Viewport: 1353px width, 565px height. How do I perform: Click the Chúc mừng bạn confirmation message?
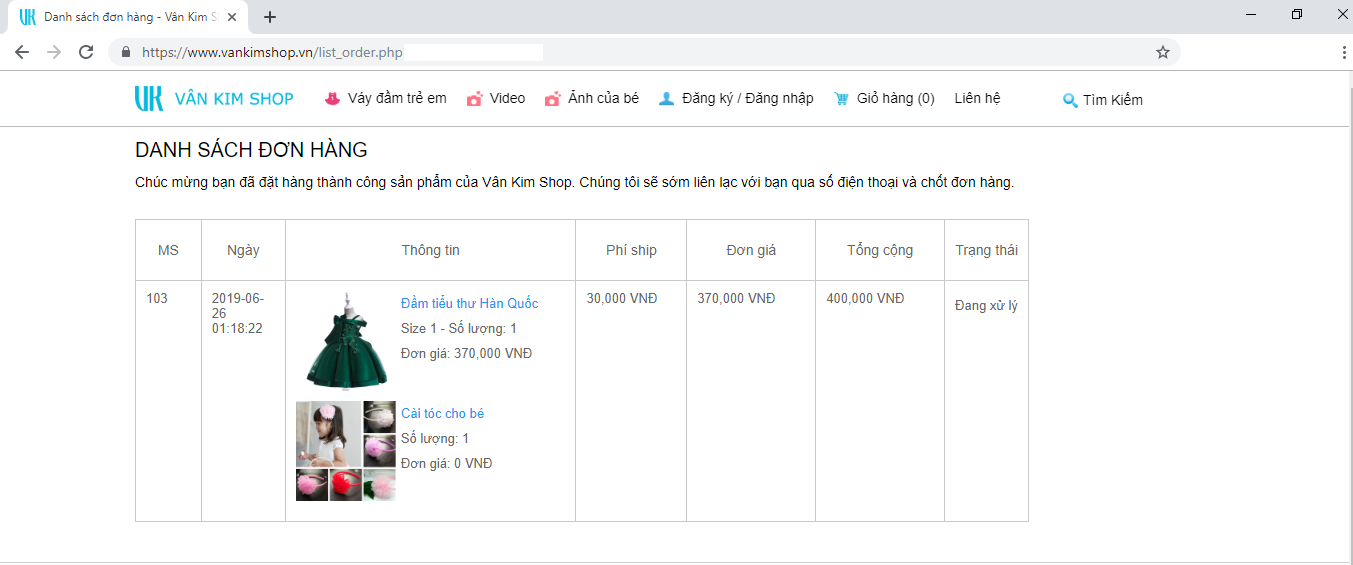(574, 182)
